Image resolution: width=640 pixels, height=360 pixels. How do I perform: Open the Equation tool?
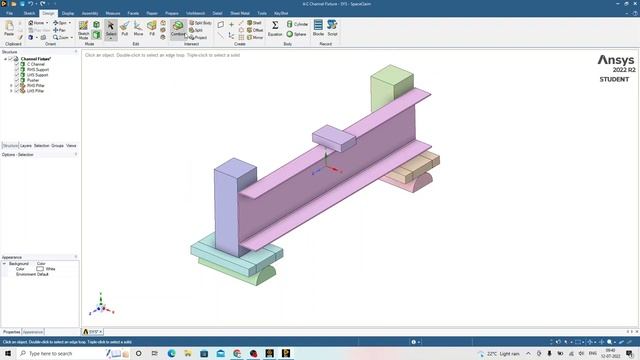click(275, 29)
